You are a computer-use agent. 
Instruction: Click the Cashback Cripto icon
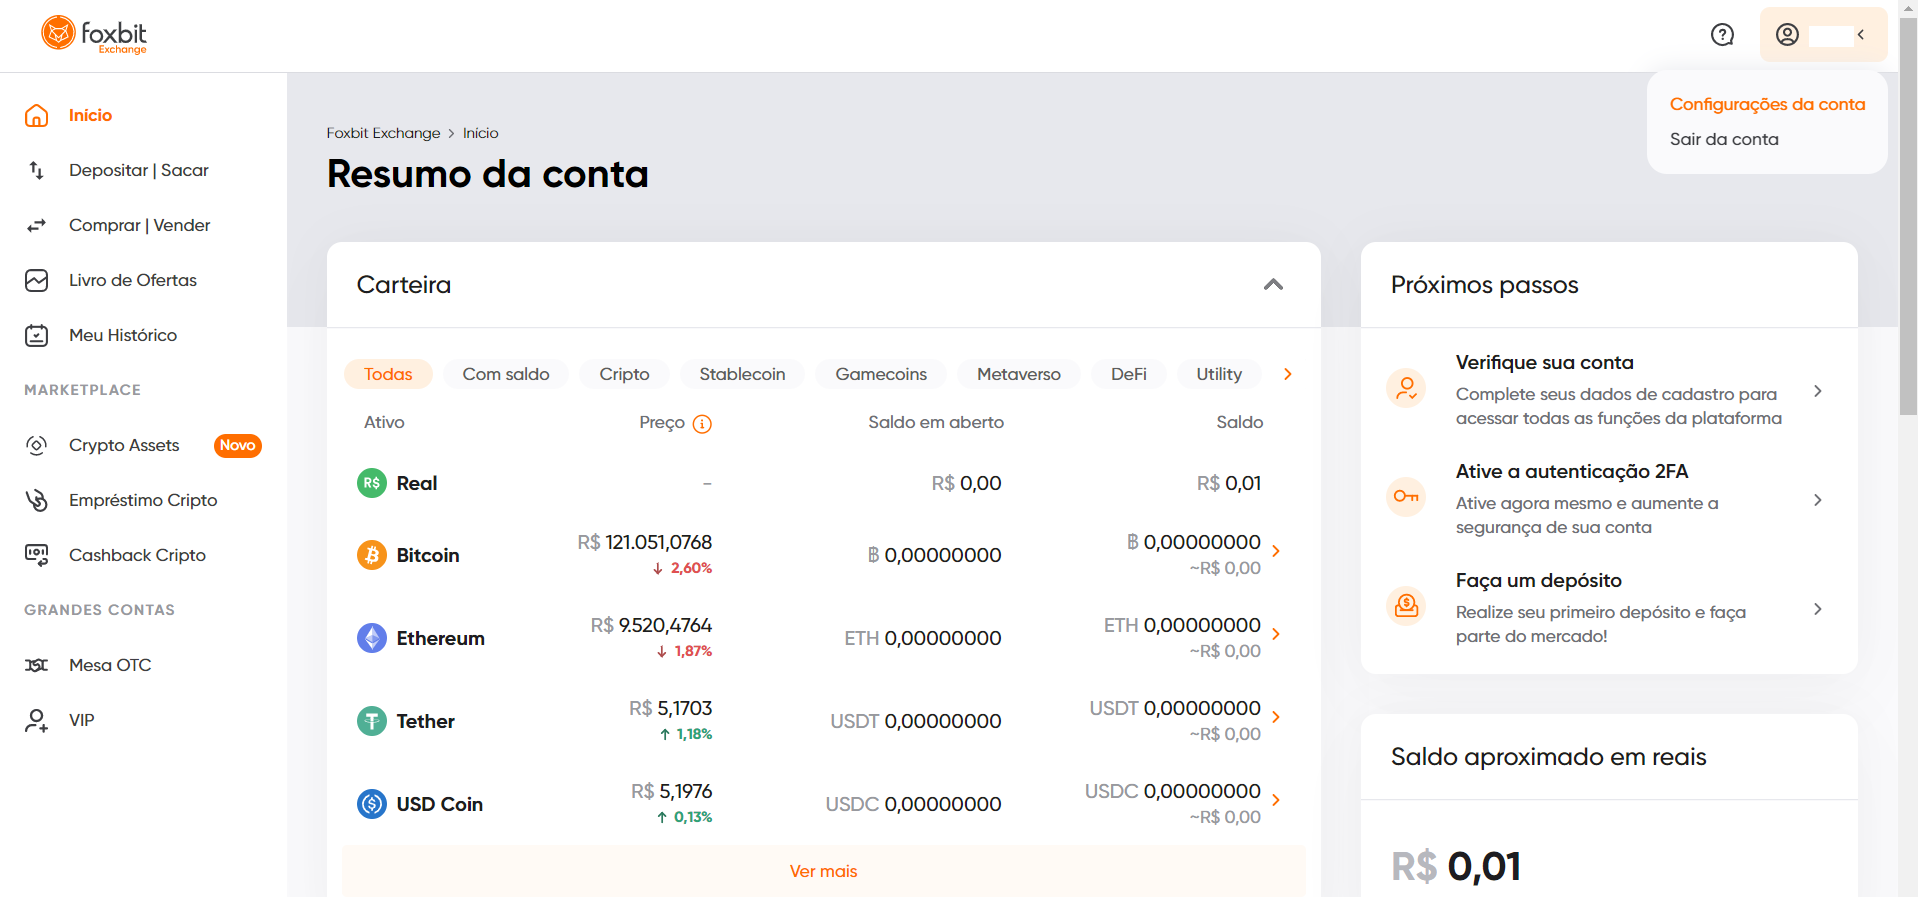tap(37, 555)
